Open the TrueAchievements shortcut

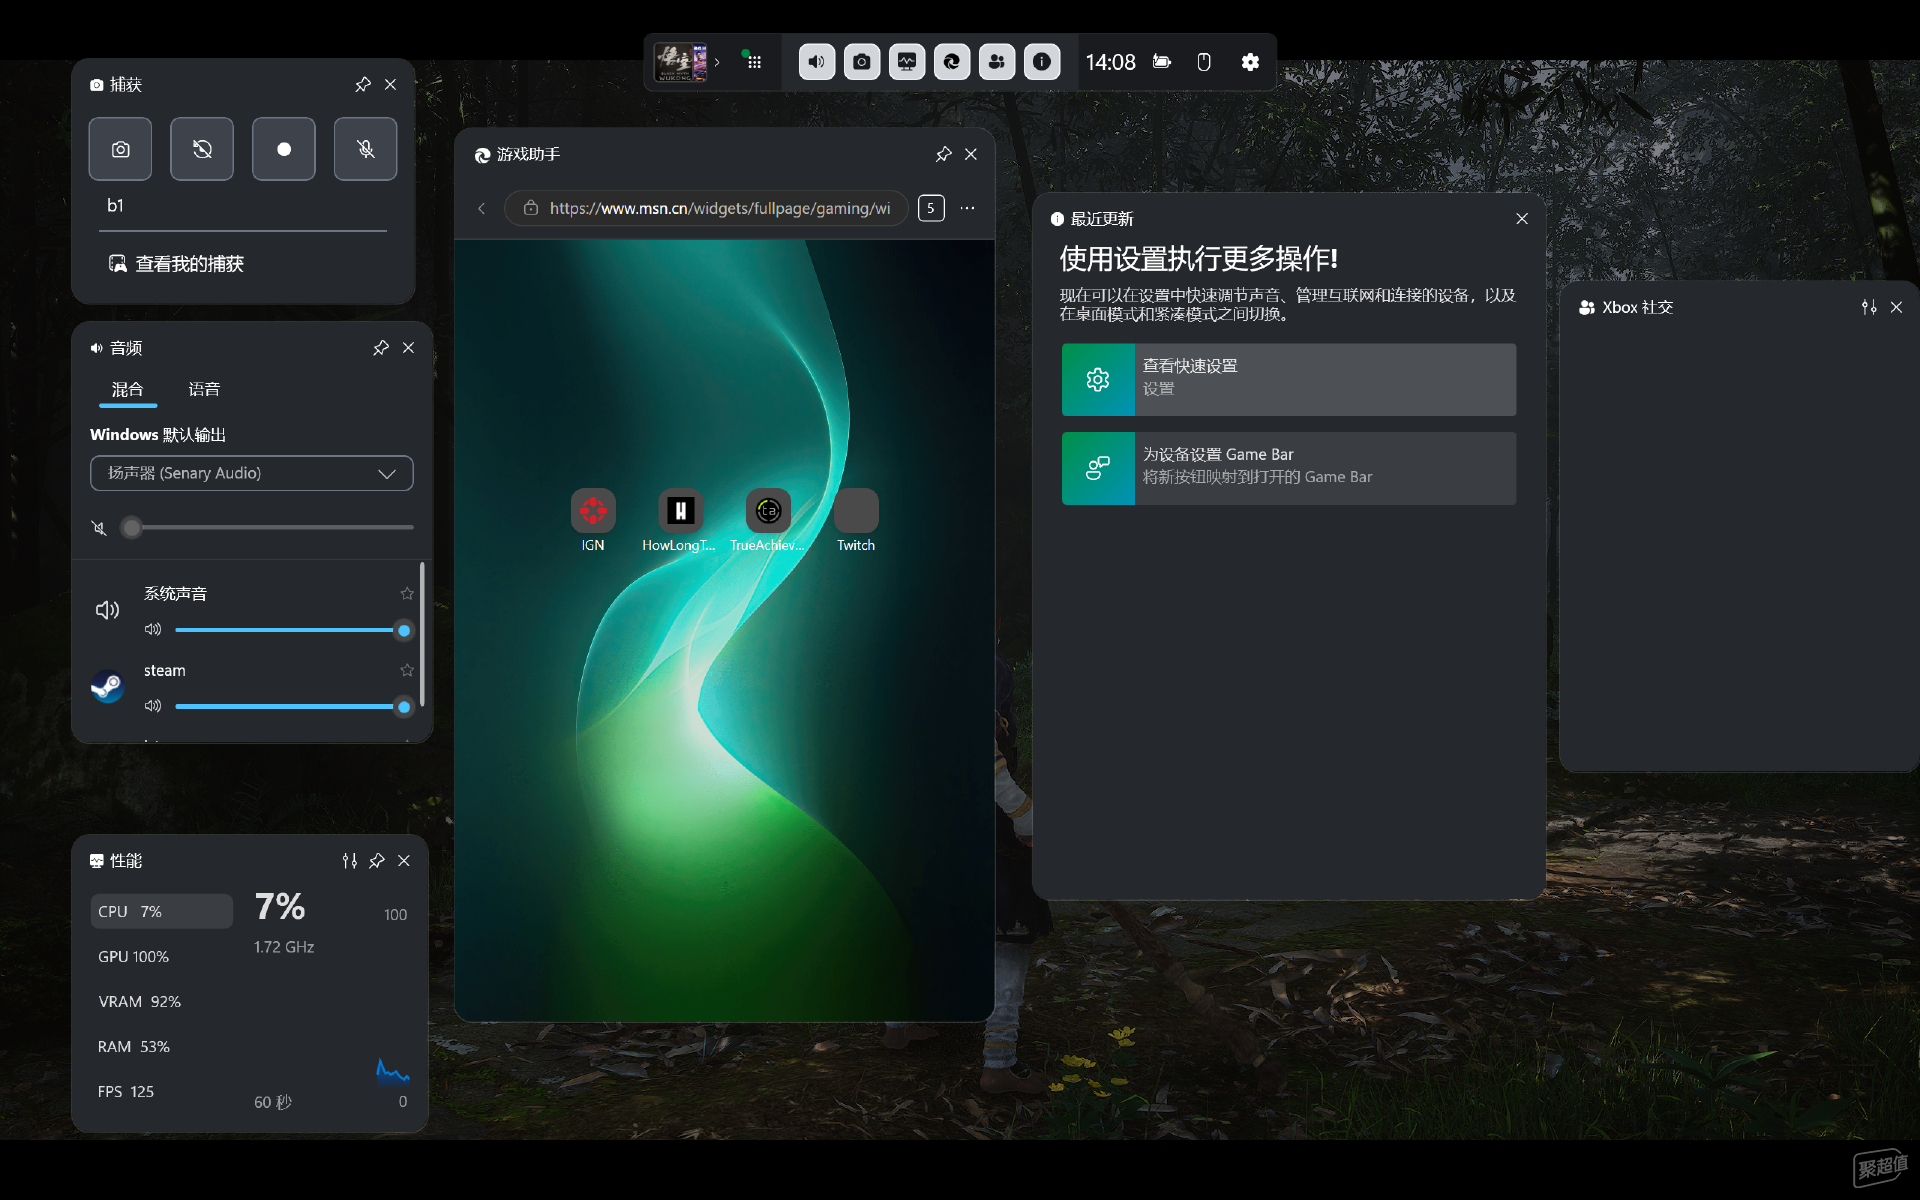click(x=768, y=520)
